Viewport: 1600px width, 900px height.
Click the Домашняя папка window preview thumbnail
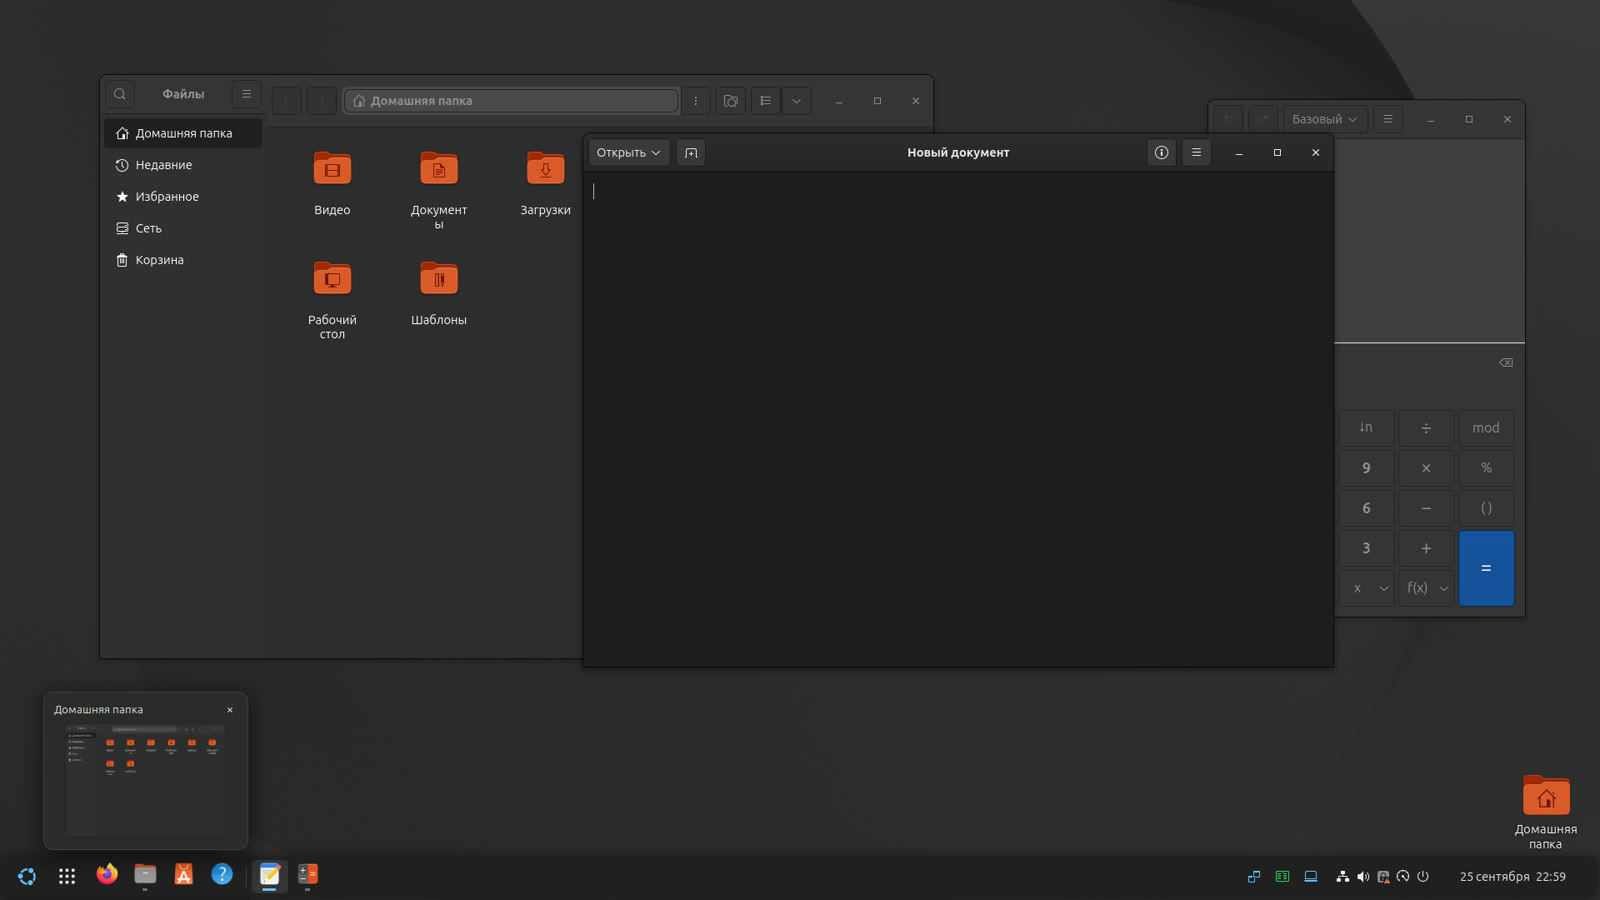pos(146,780)
